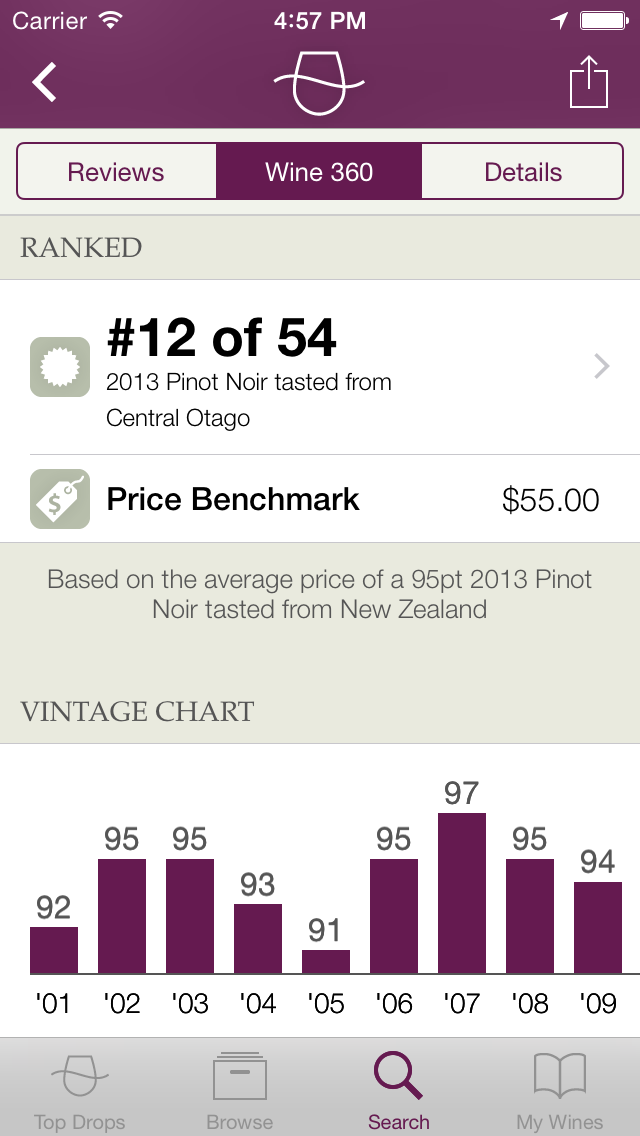The width and height of the screenshot is (640, 1136).
Task: Open the '#12 of 54' ranking row
Action: pos(300,366)
